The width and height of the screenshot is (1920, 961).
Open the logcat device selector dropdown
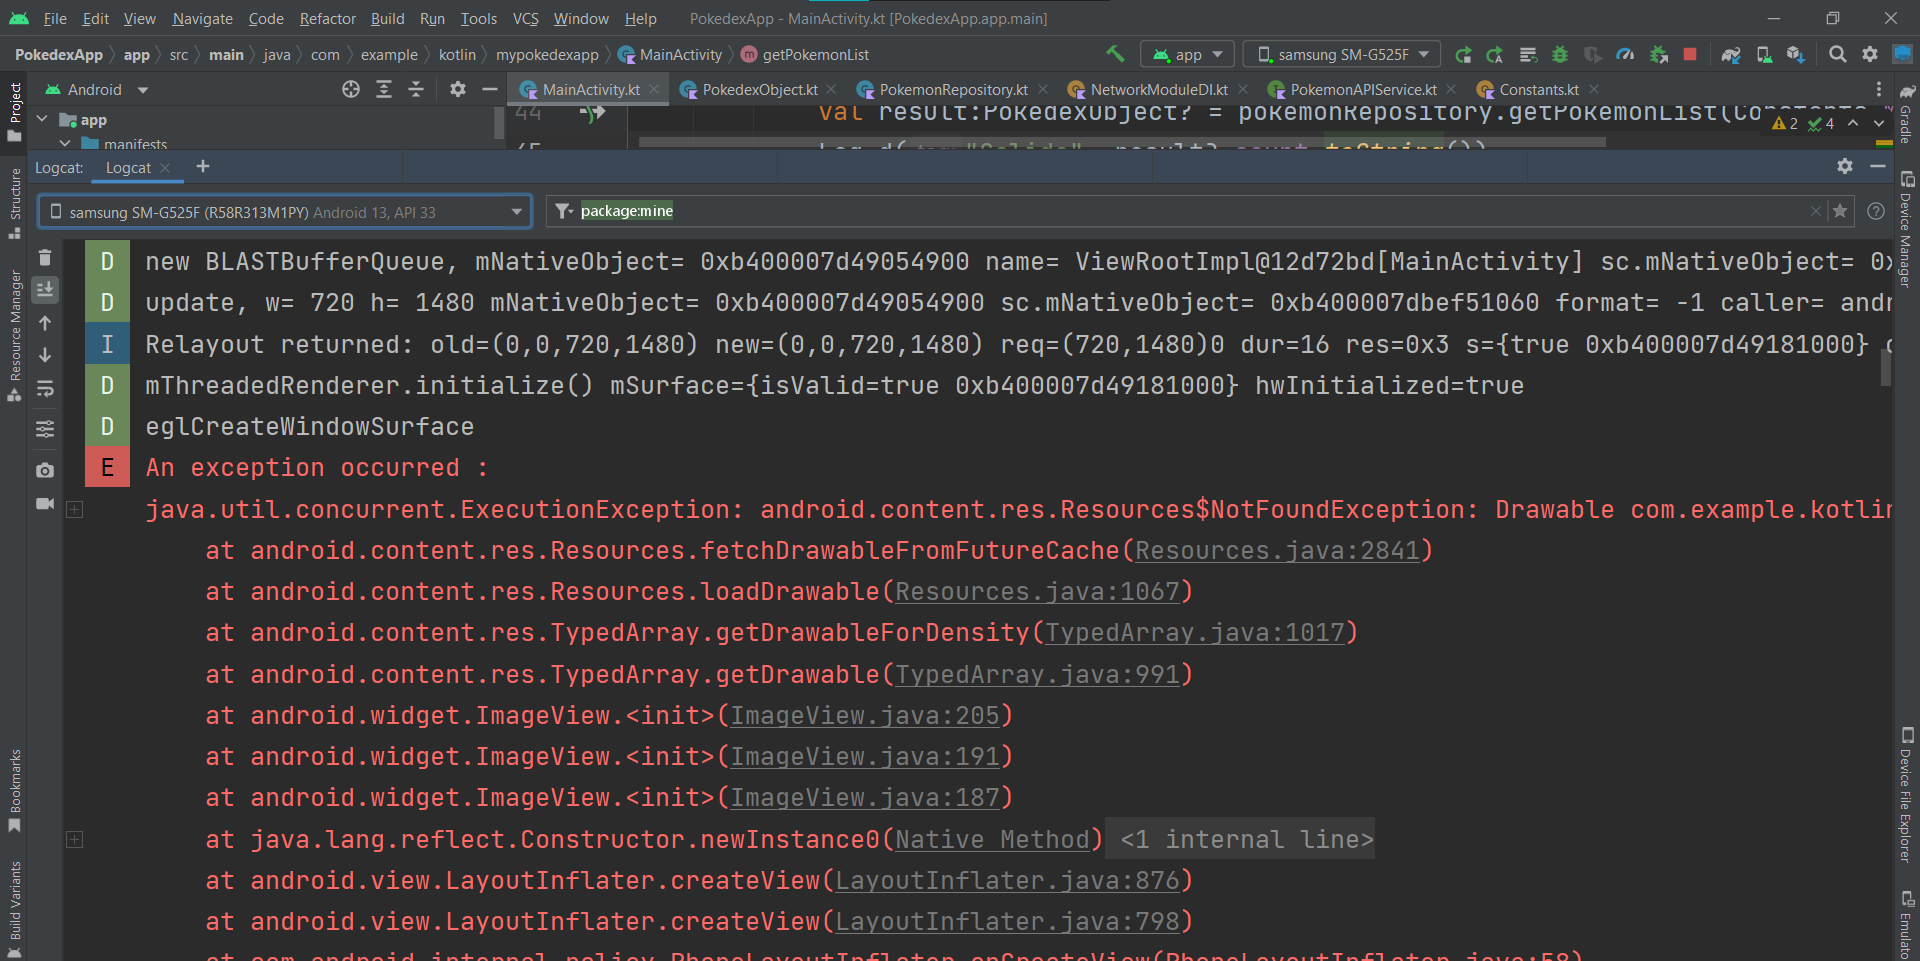click(285, 212)
